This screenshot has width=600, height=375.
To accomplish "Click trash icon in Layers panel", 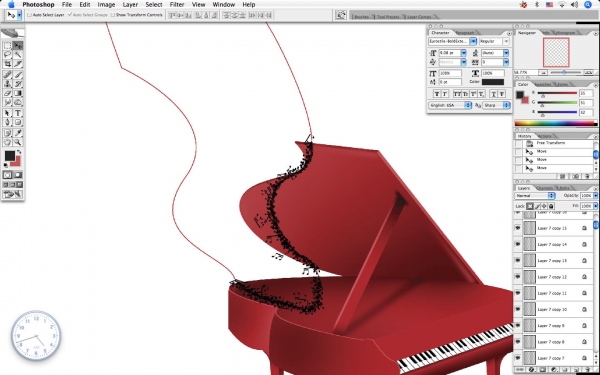I will pos(587,370).
